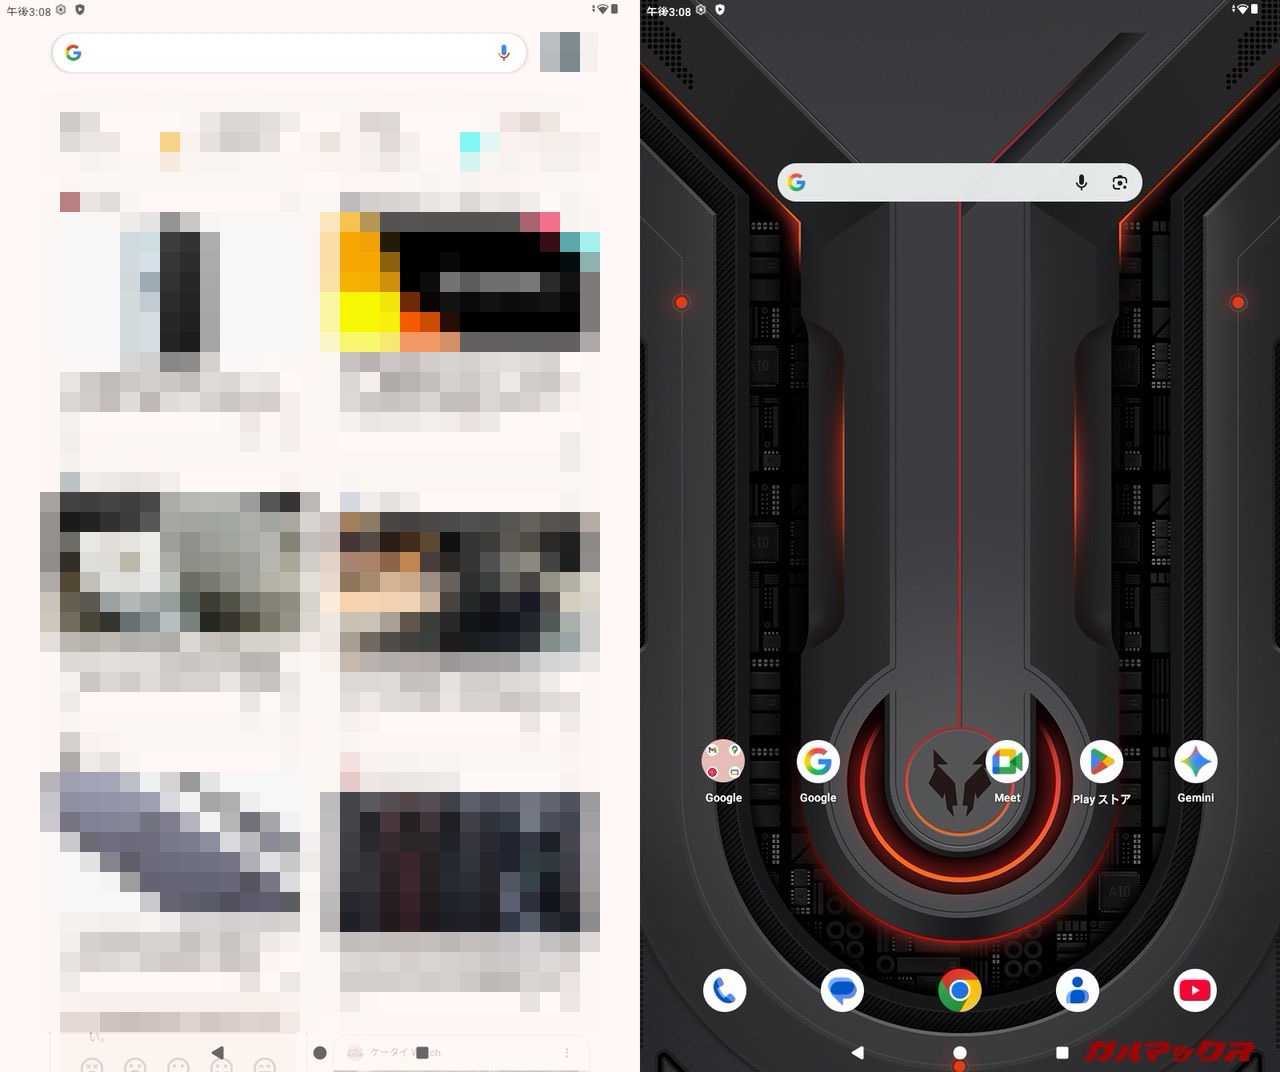Open the Meet app
The image size is (1280, 1072).
point(1006,763)
